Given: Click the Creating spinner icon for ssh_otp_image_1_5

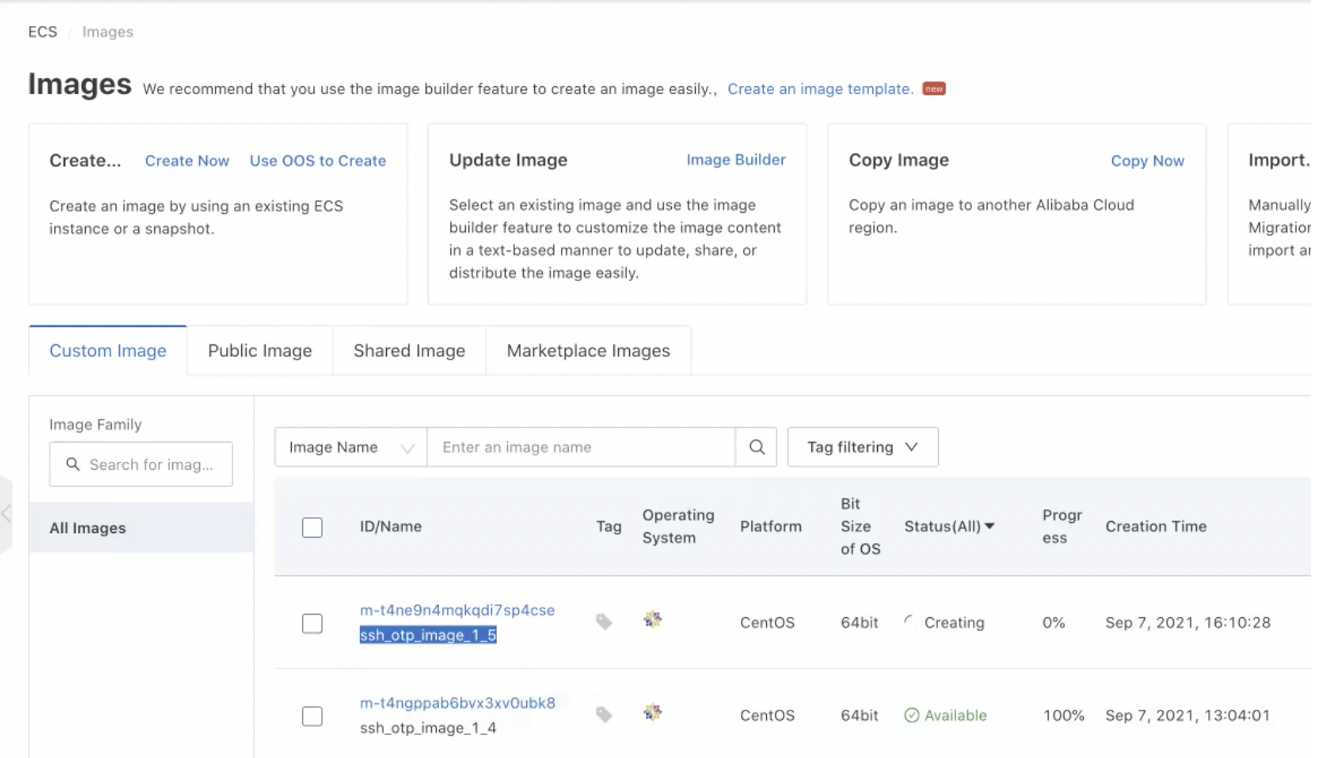Looking at the screenshot, I should point(910,621).
